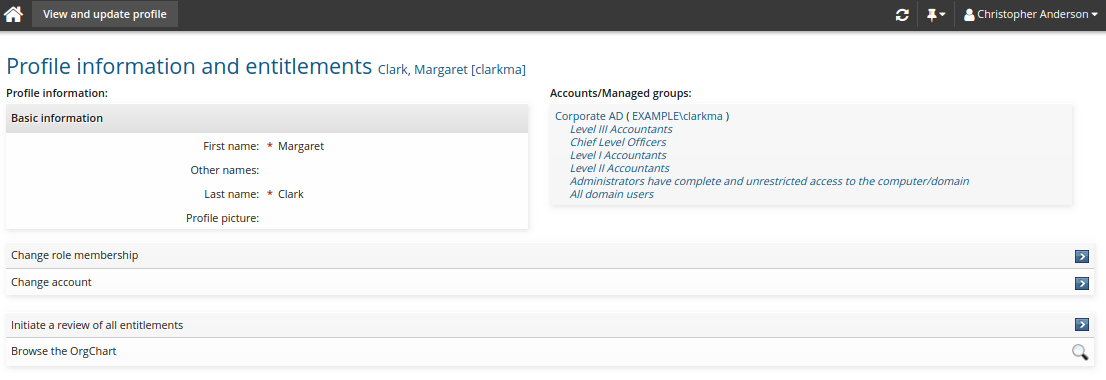
Task: Open the Administrators unrestricted access group link
Action: (770, 181)
